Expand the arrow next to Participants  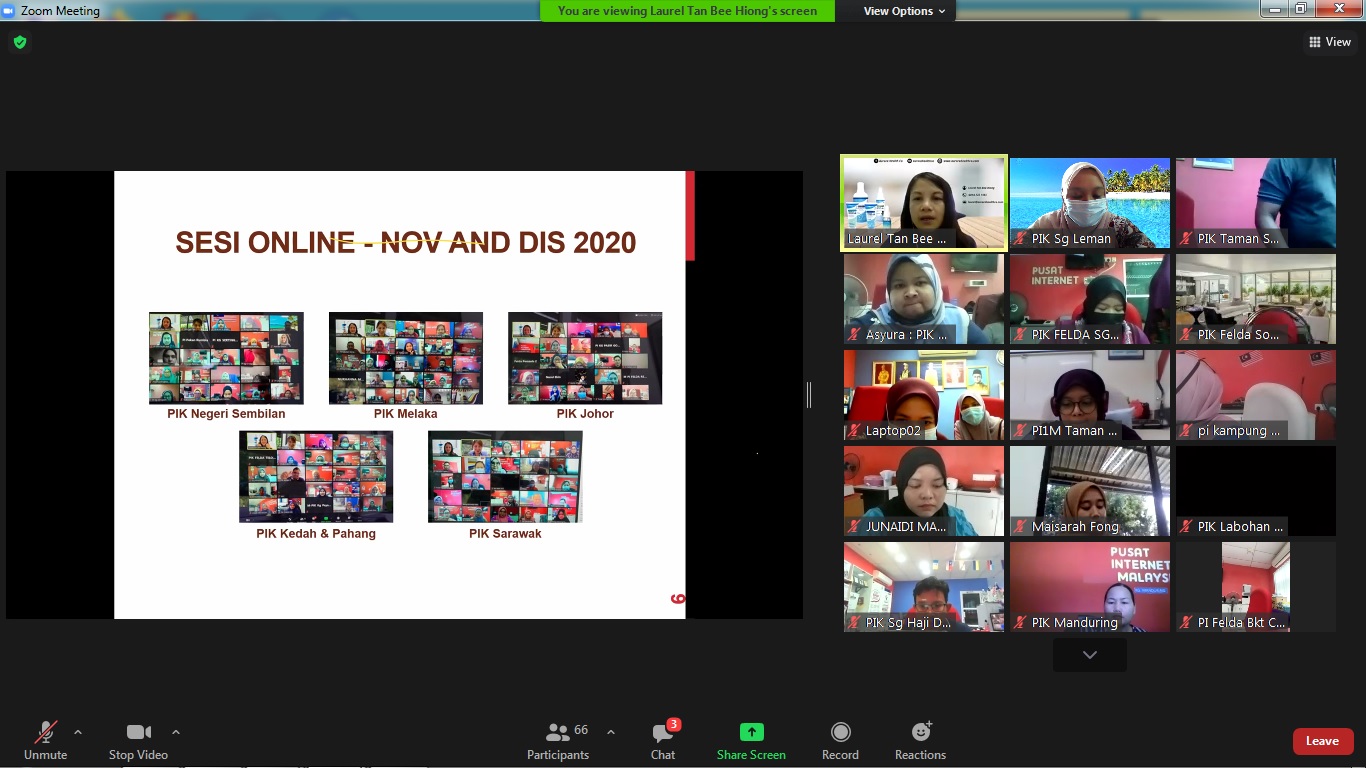[611, 732]
